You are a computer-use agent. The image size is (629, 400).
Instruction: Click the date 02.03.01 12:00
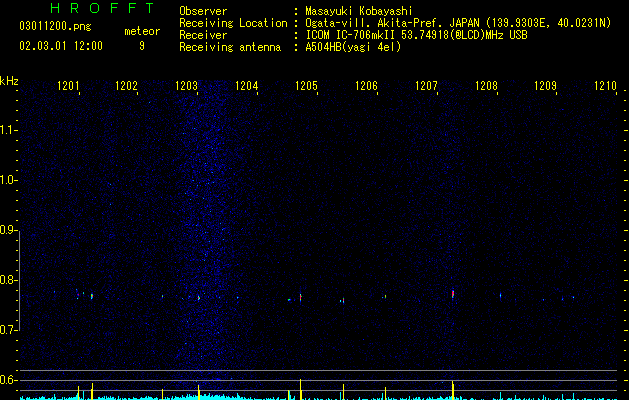coord(61,46)
